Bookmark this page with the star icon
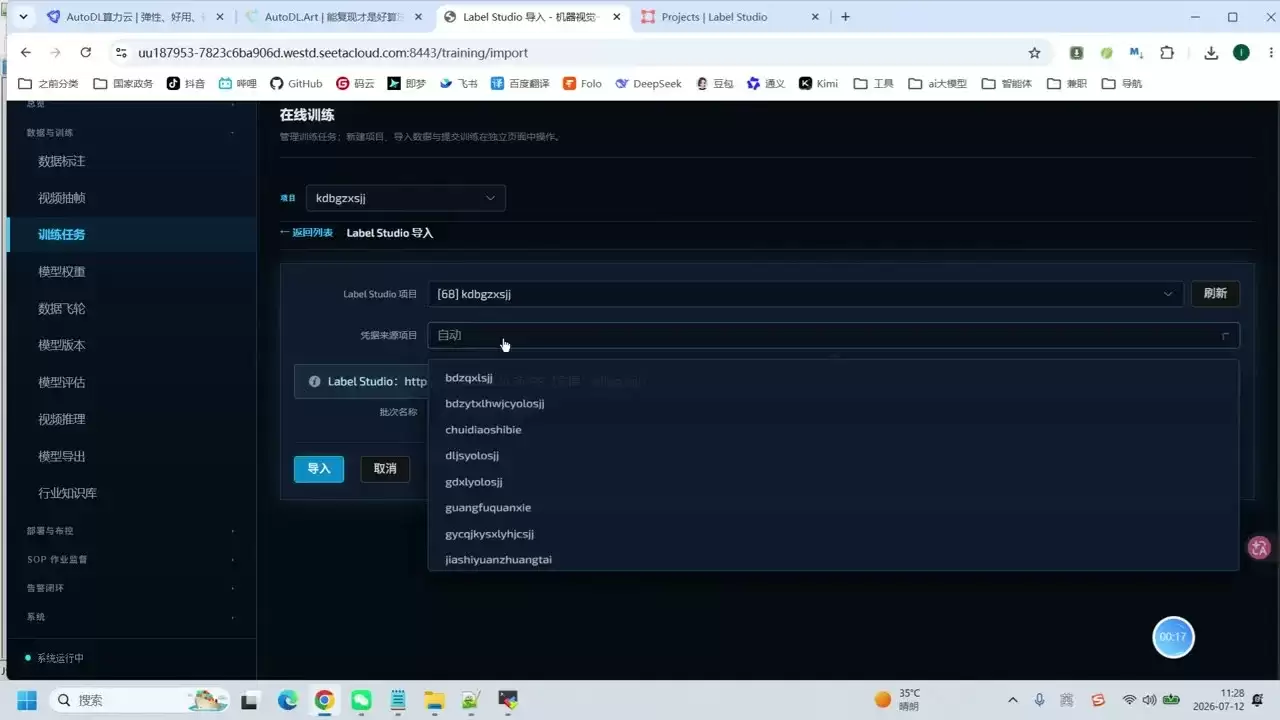Screen dimensions: 1280x720 click(x=1035, y=52)
